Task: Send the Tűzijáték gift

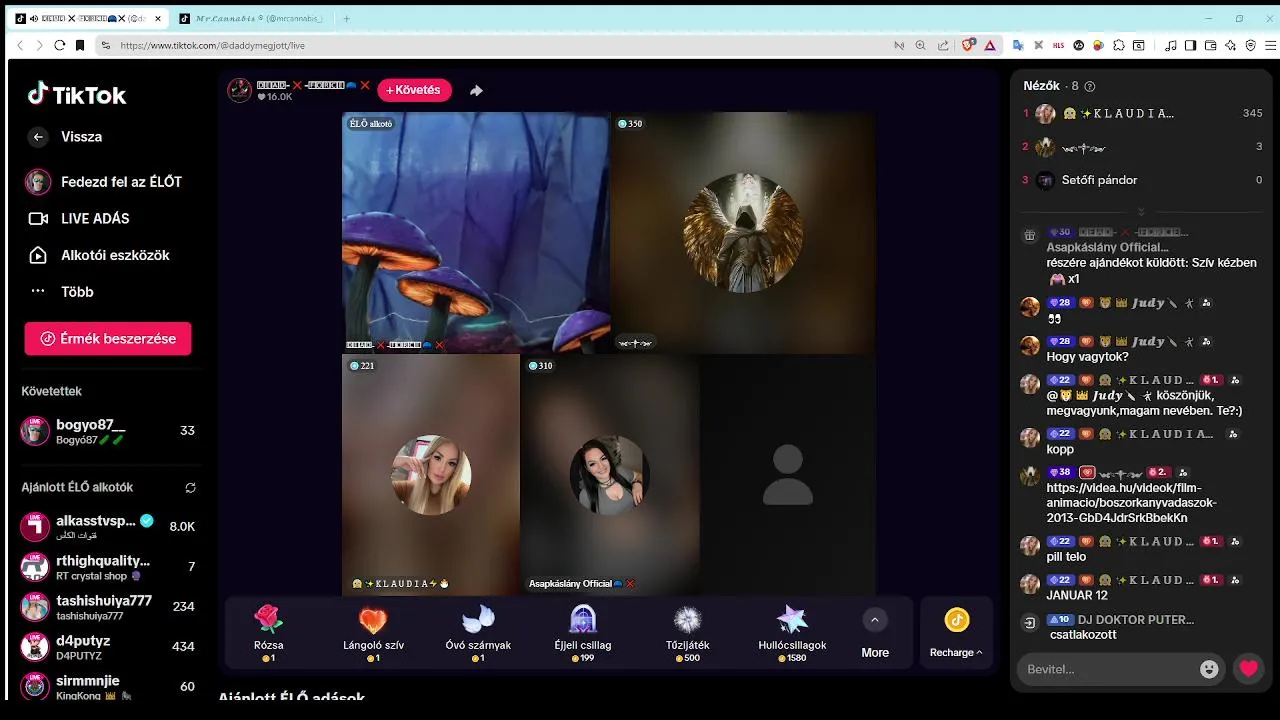Action: (688, 633)
